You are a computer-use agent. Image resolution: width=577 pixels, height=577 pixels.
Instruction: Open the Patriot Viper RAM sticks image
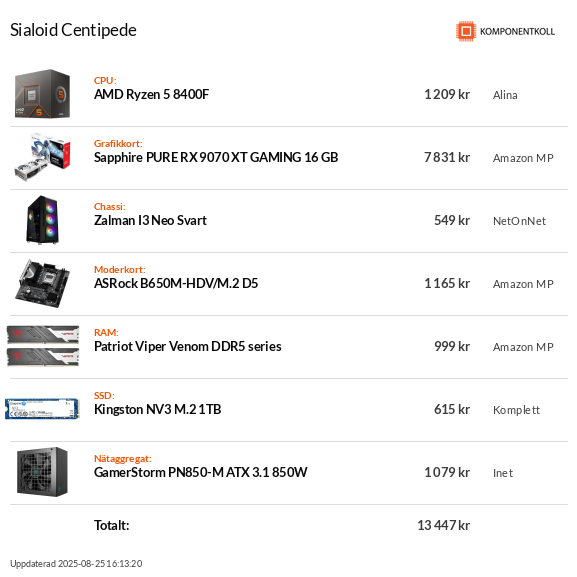coord(43,346)
